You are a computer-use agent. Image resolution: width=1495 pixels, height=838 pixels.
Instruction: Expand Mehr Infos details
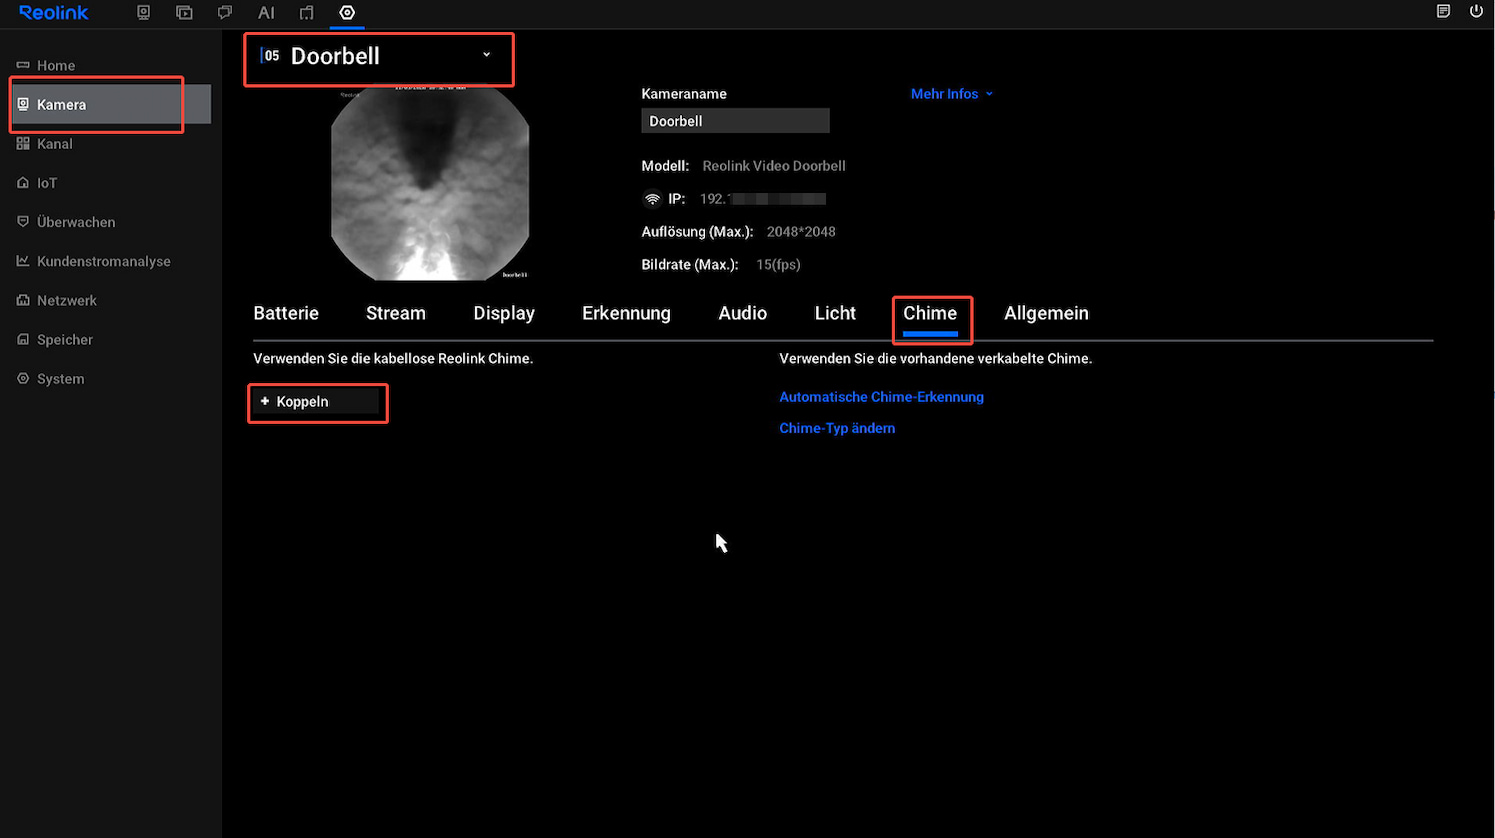(x=952, y=94)
